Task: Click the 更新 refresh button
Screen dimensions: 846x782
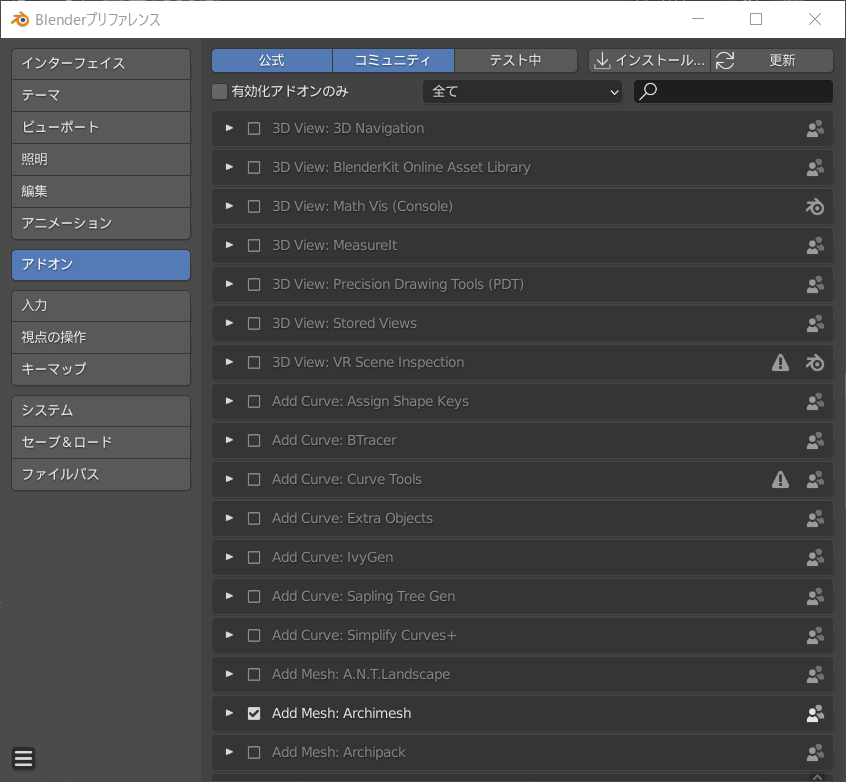Action: click(772, 60)
